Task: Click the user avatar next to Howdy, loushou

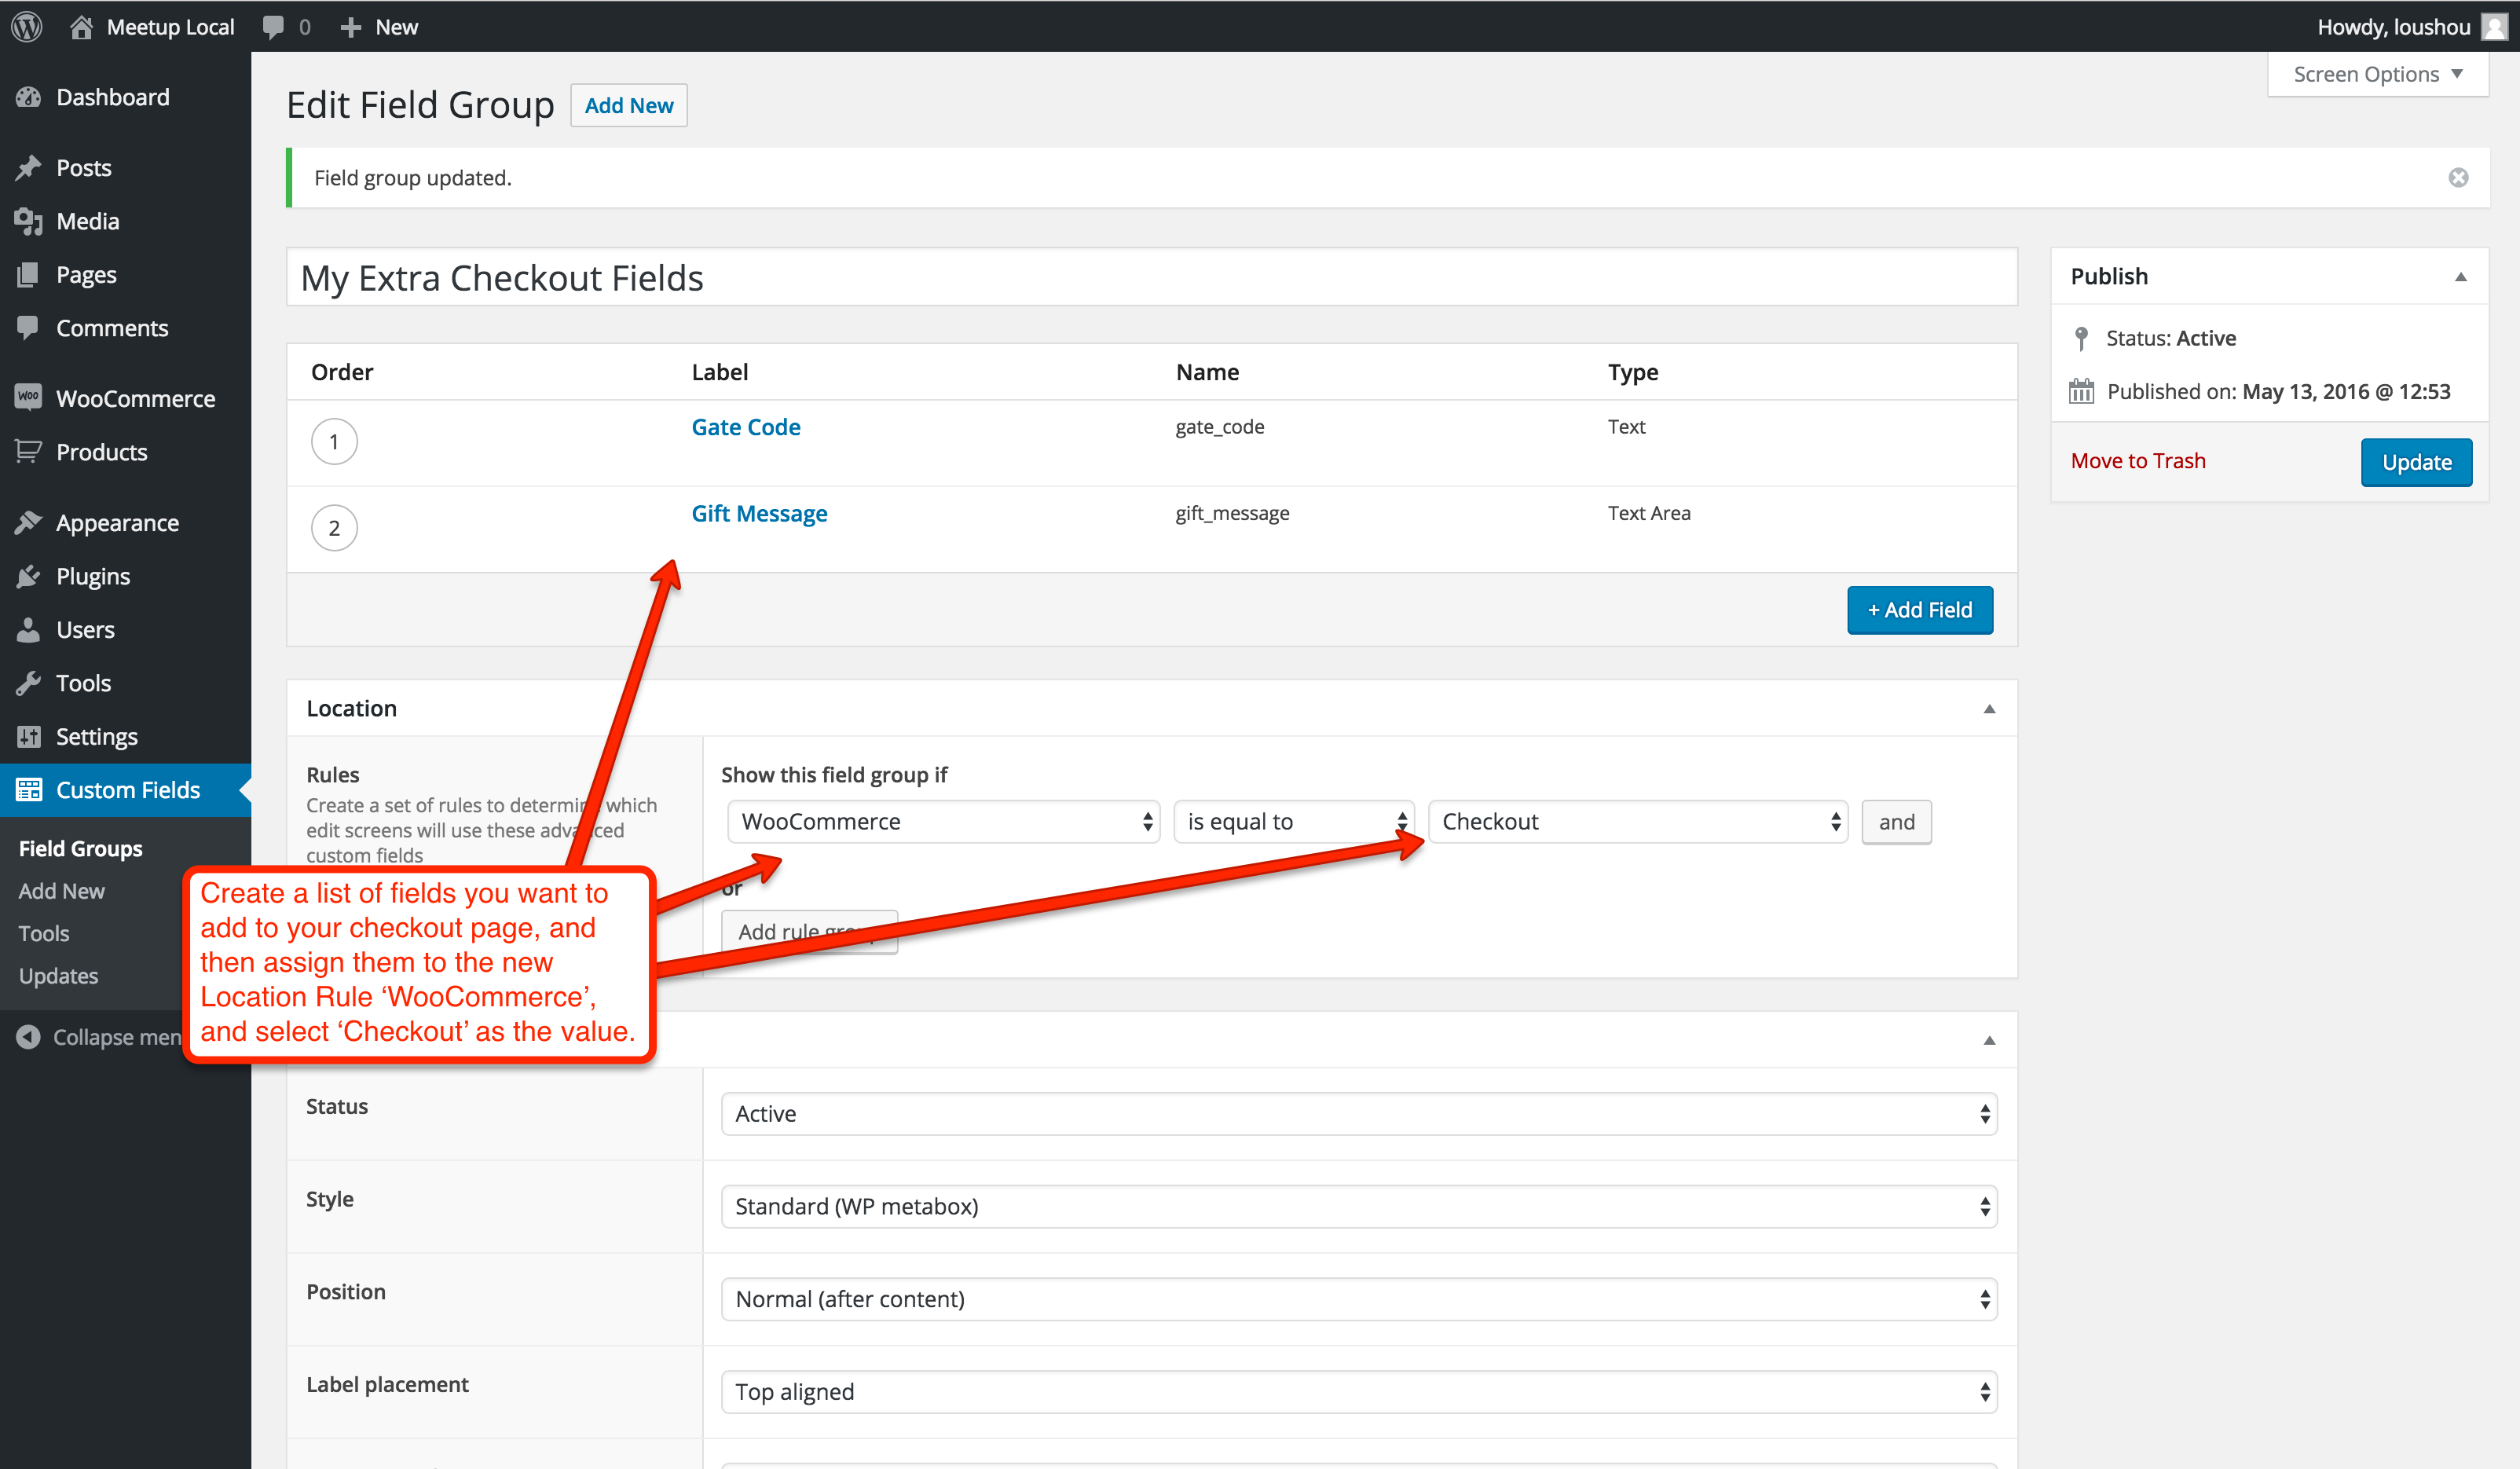Action: pyautogui.click(x=2494, y=27)
